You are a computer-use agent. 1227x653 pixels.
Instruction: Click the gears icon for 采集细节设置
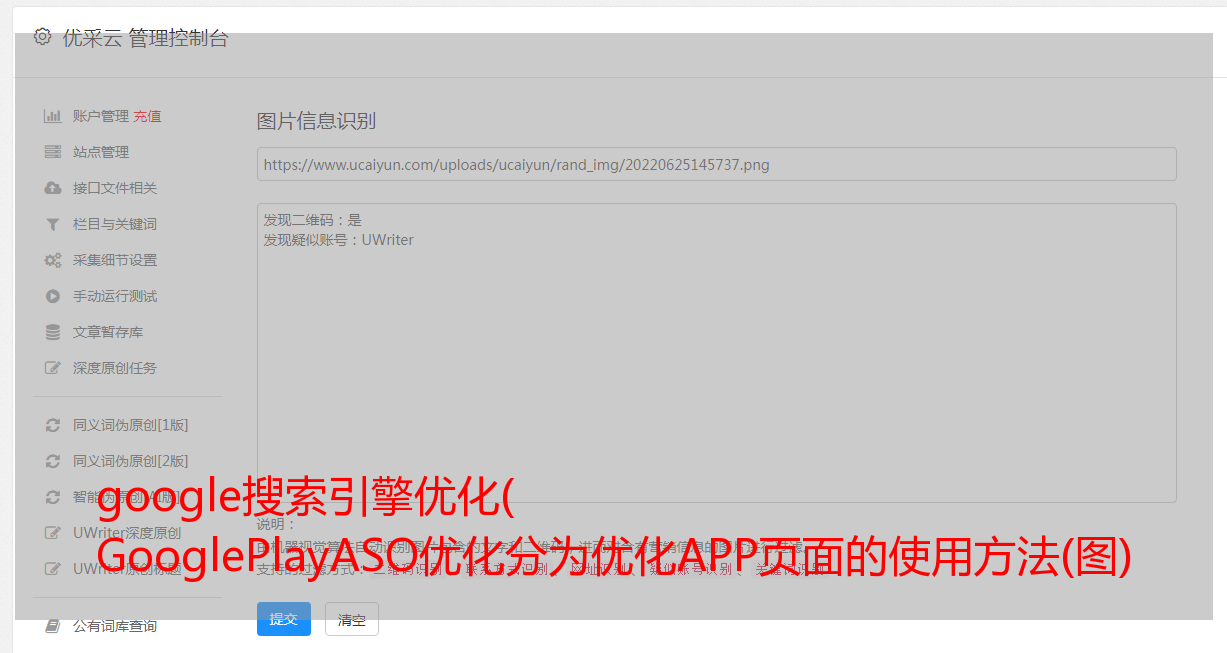[53, 260]
